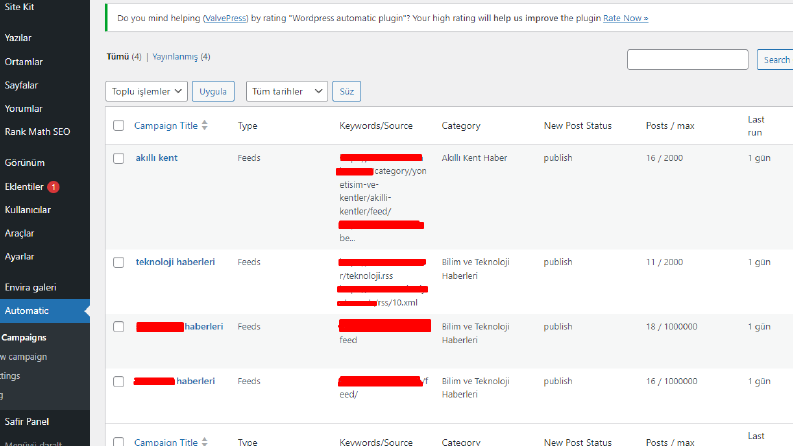Open Kullanıcılar menu
Screen dimensions: 793x446
28,209
